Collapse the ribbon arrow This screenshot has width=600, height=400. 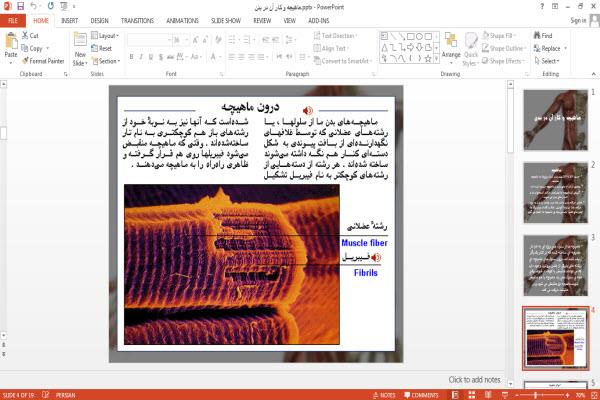(x=593, y=74)
